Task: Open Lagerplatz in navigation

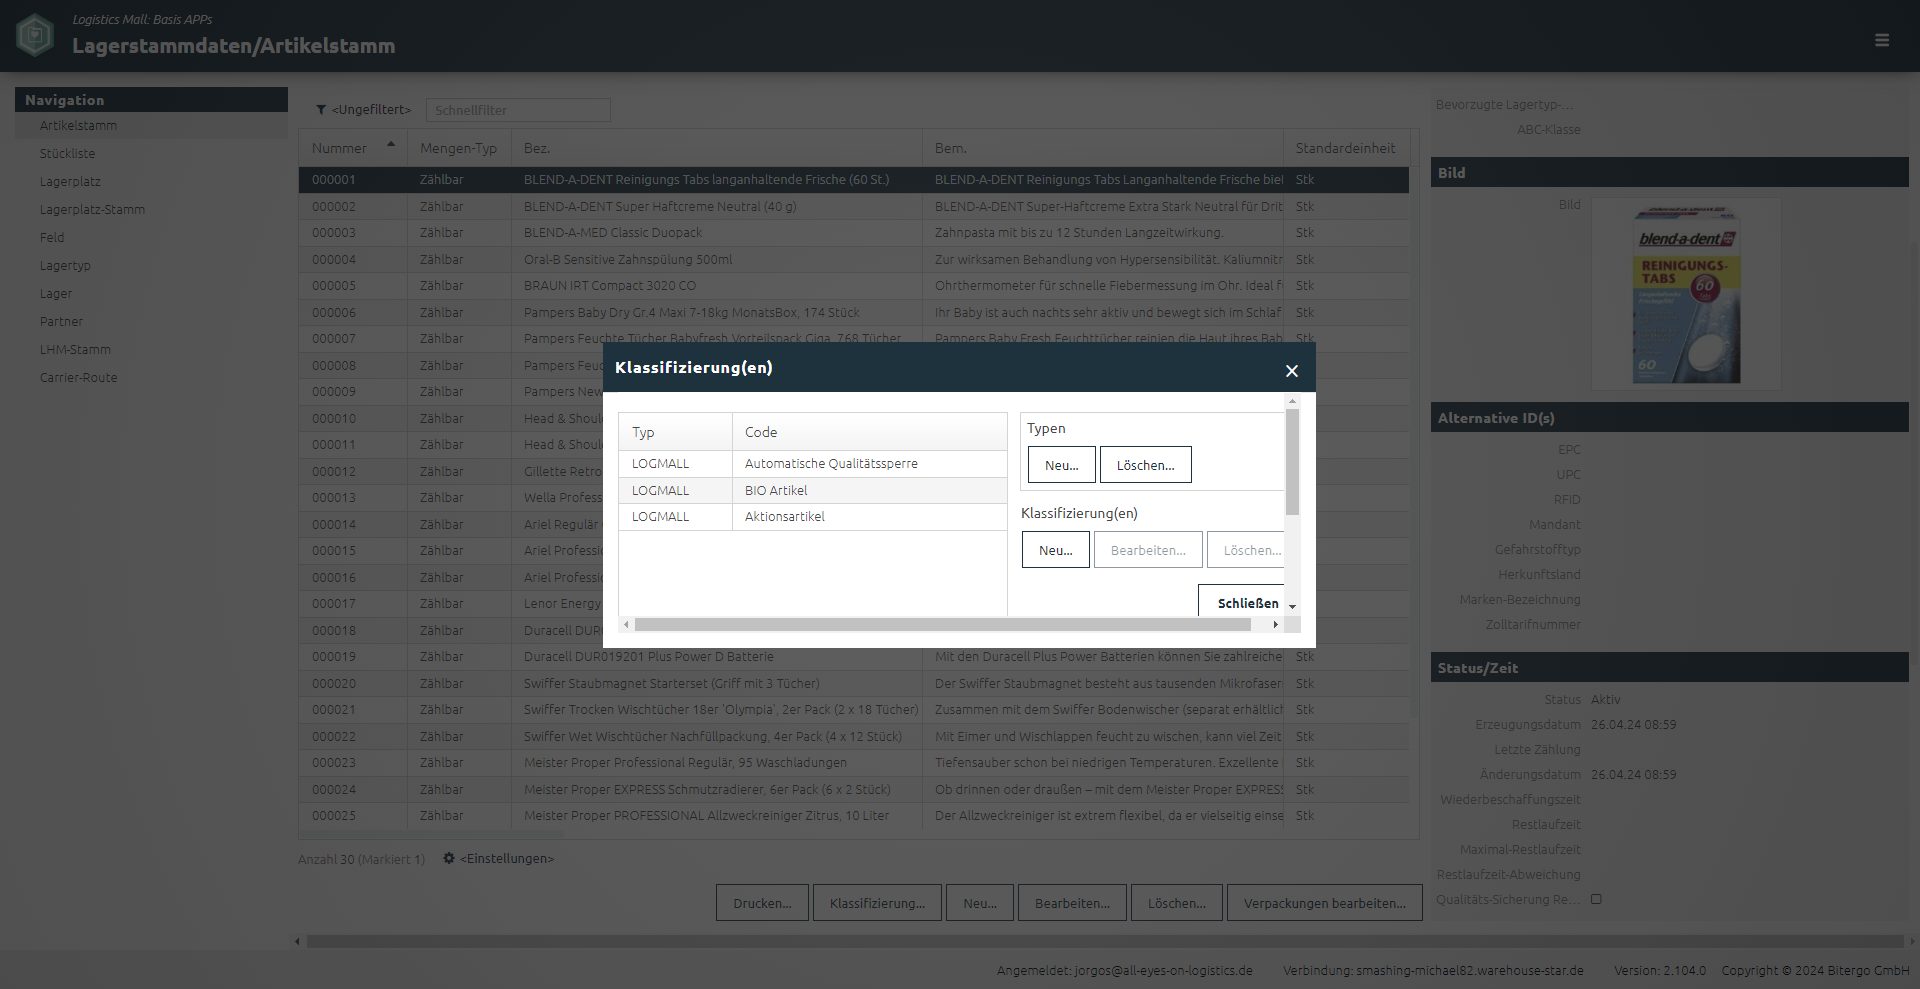Action: pyautogui.click(x=70, y=182)
